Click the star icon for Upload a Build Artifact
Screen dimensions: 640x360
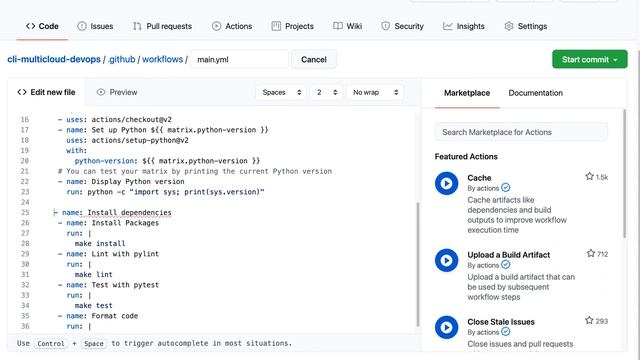coord(591,253)
